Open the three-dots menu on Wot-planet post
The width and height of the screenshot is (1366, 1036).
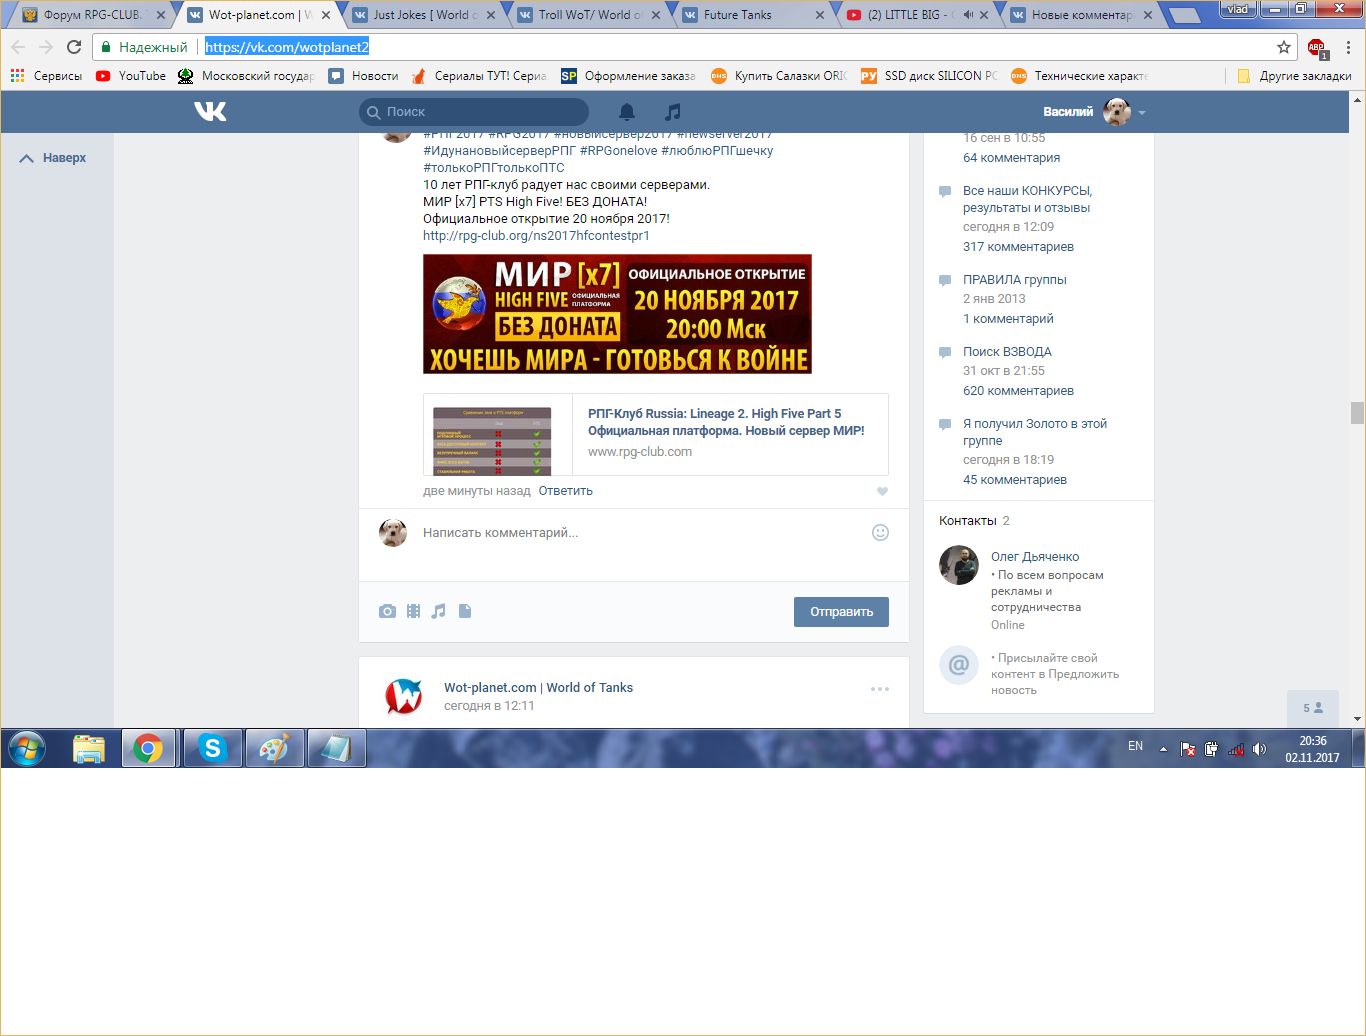(x=880, y=689)
